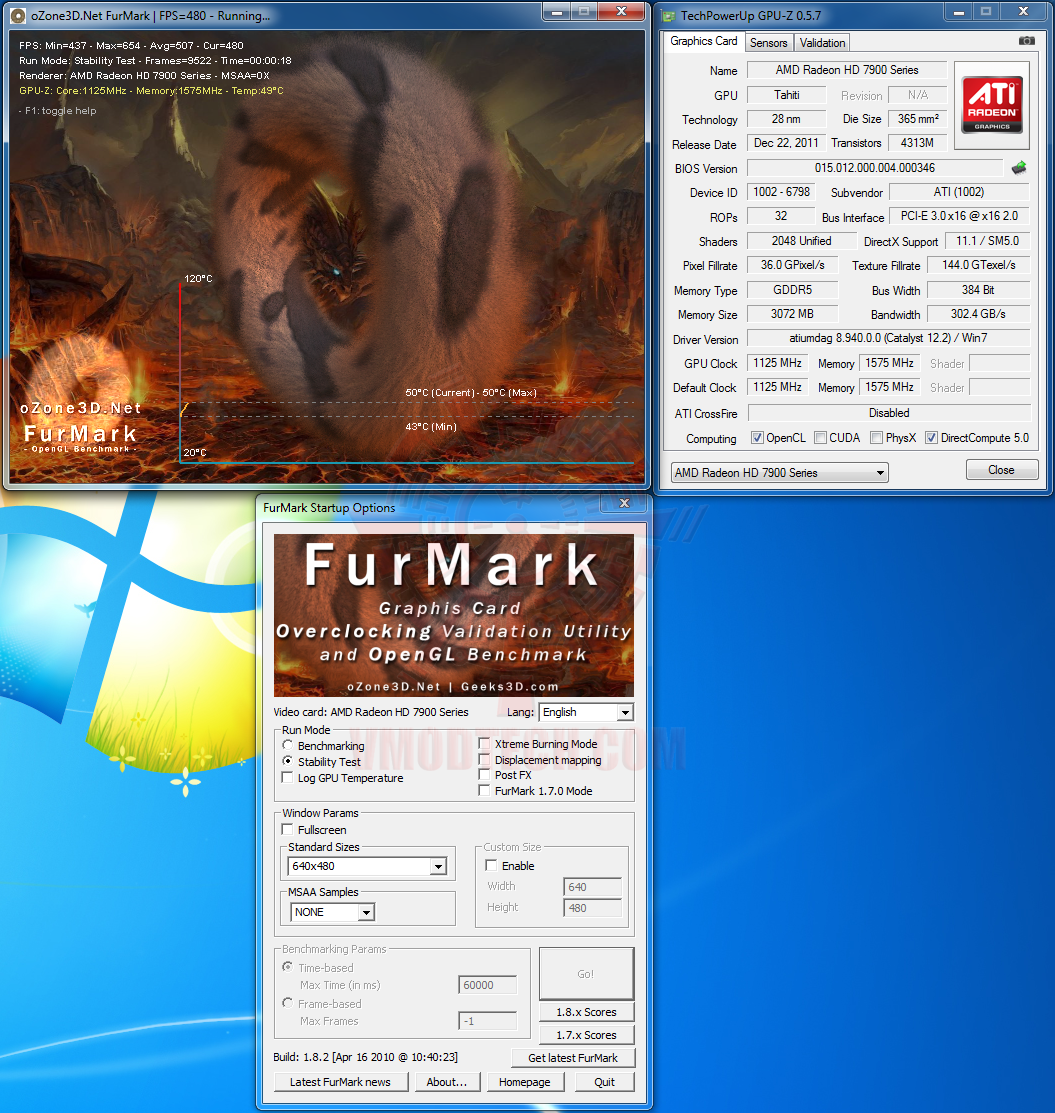Click the FurMark window title bar icon
1055x1113 pixels.
18,15
